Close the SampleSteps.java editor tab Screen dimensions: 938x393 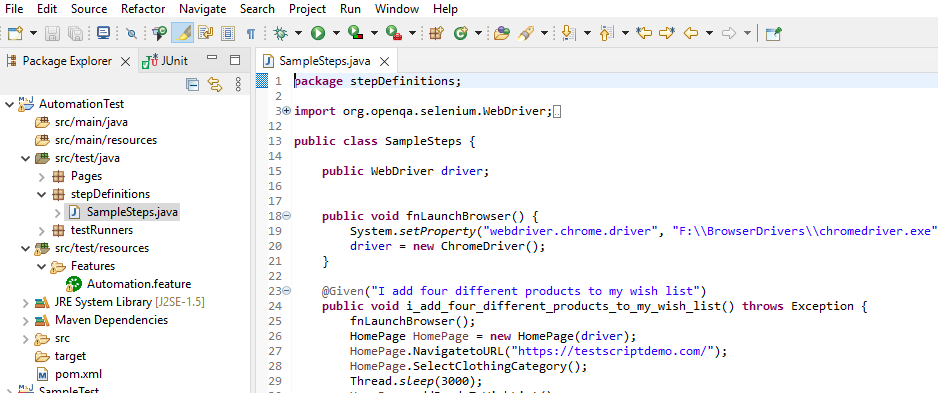coord(385,61)
